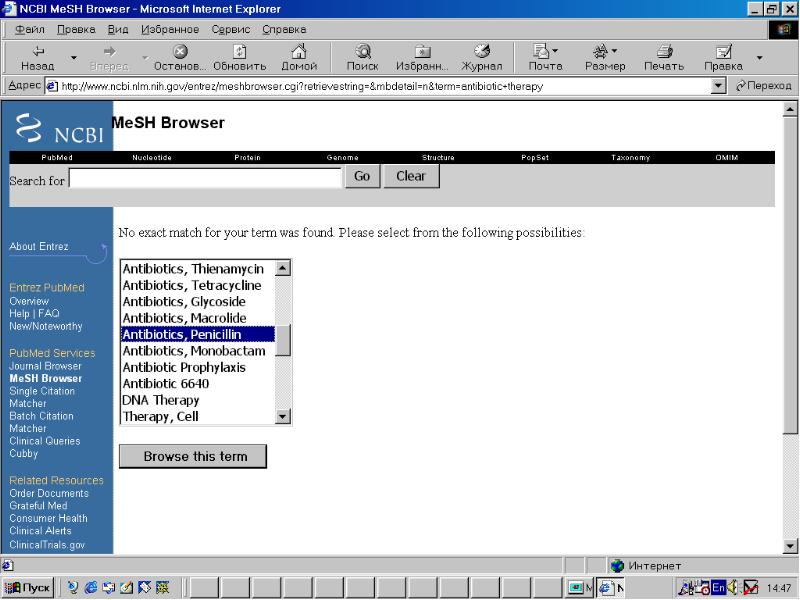Open the Consumer Health link
Image resolution: width=800 pixels, height=600 pixels.
48,518
